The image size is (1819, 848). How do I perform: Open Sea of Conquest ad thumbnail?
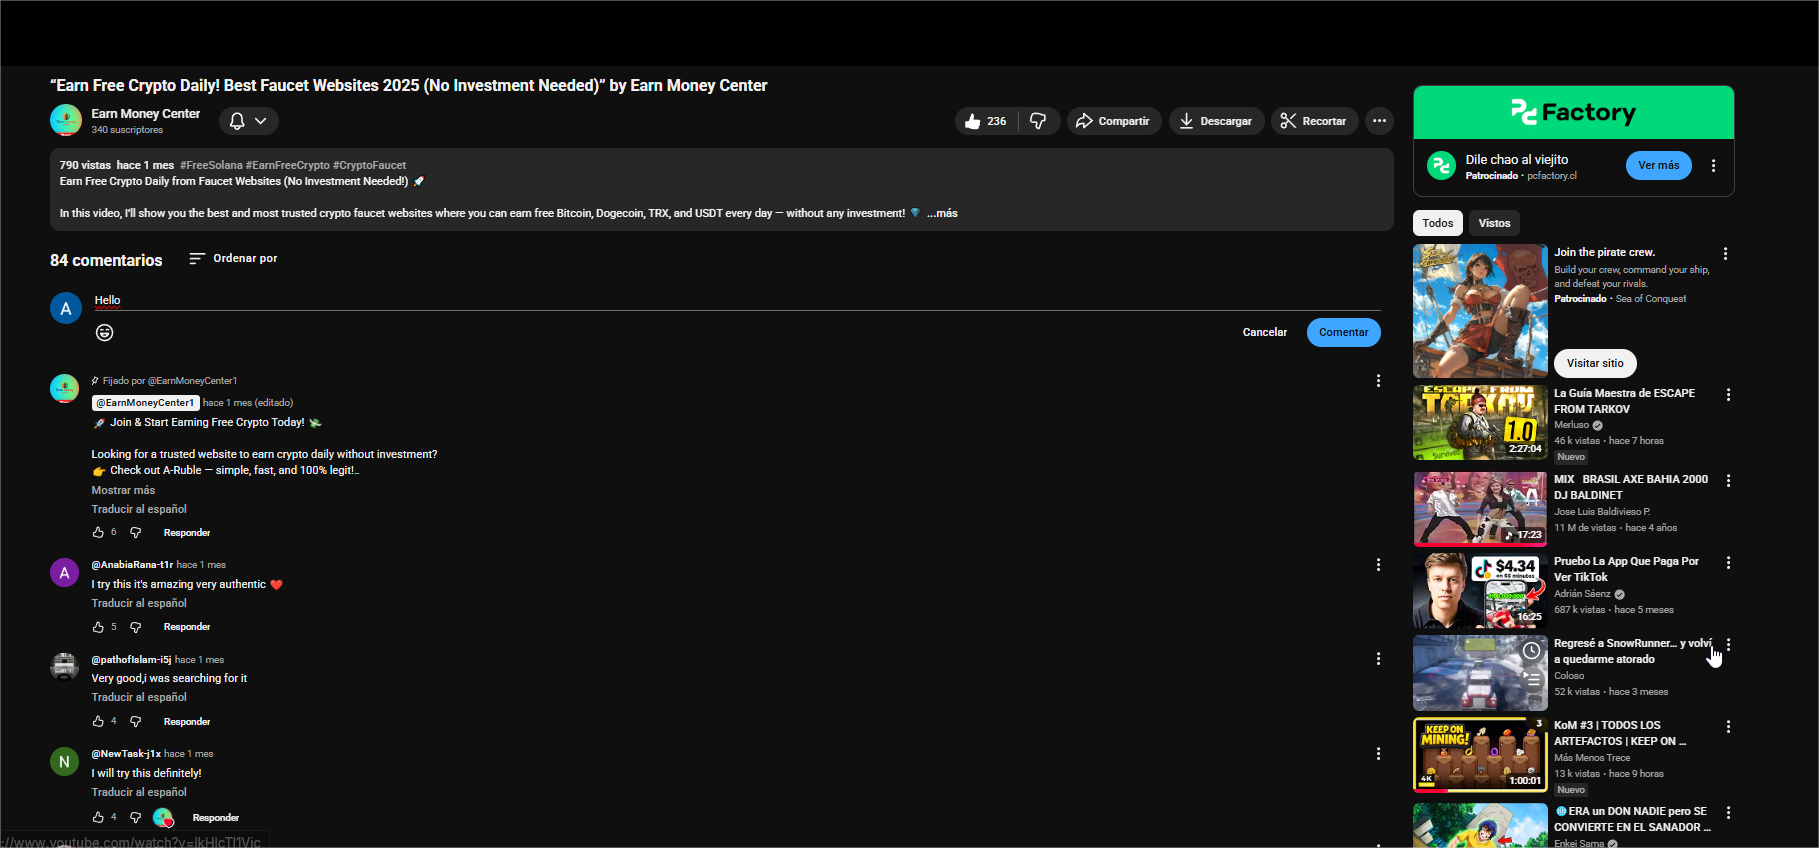[x=1480, y=310]
